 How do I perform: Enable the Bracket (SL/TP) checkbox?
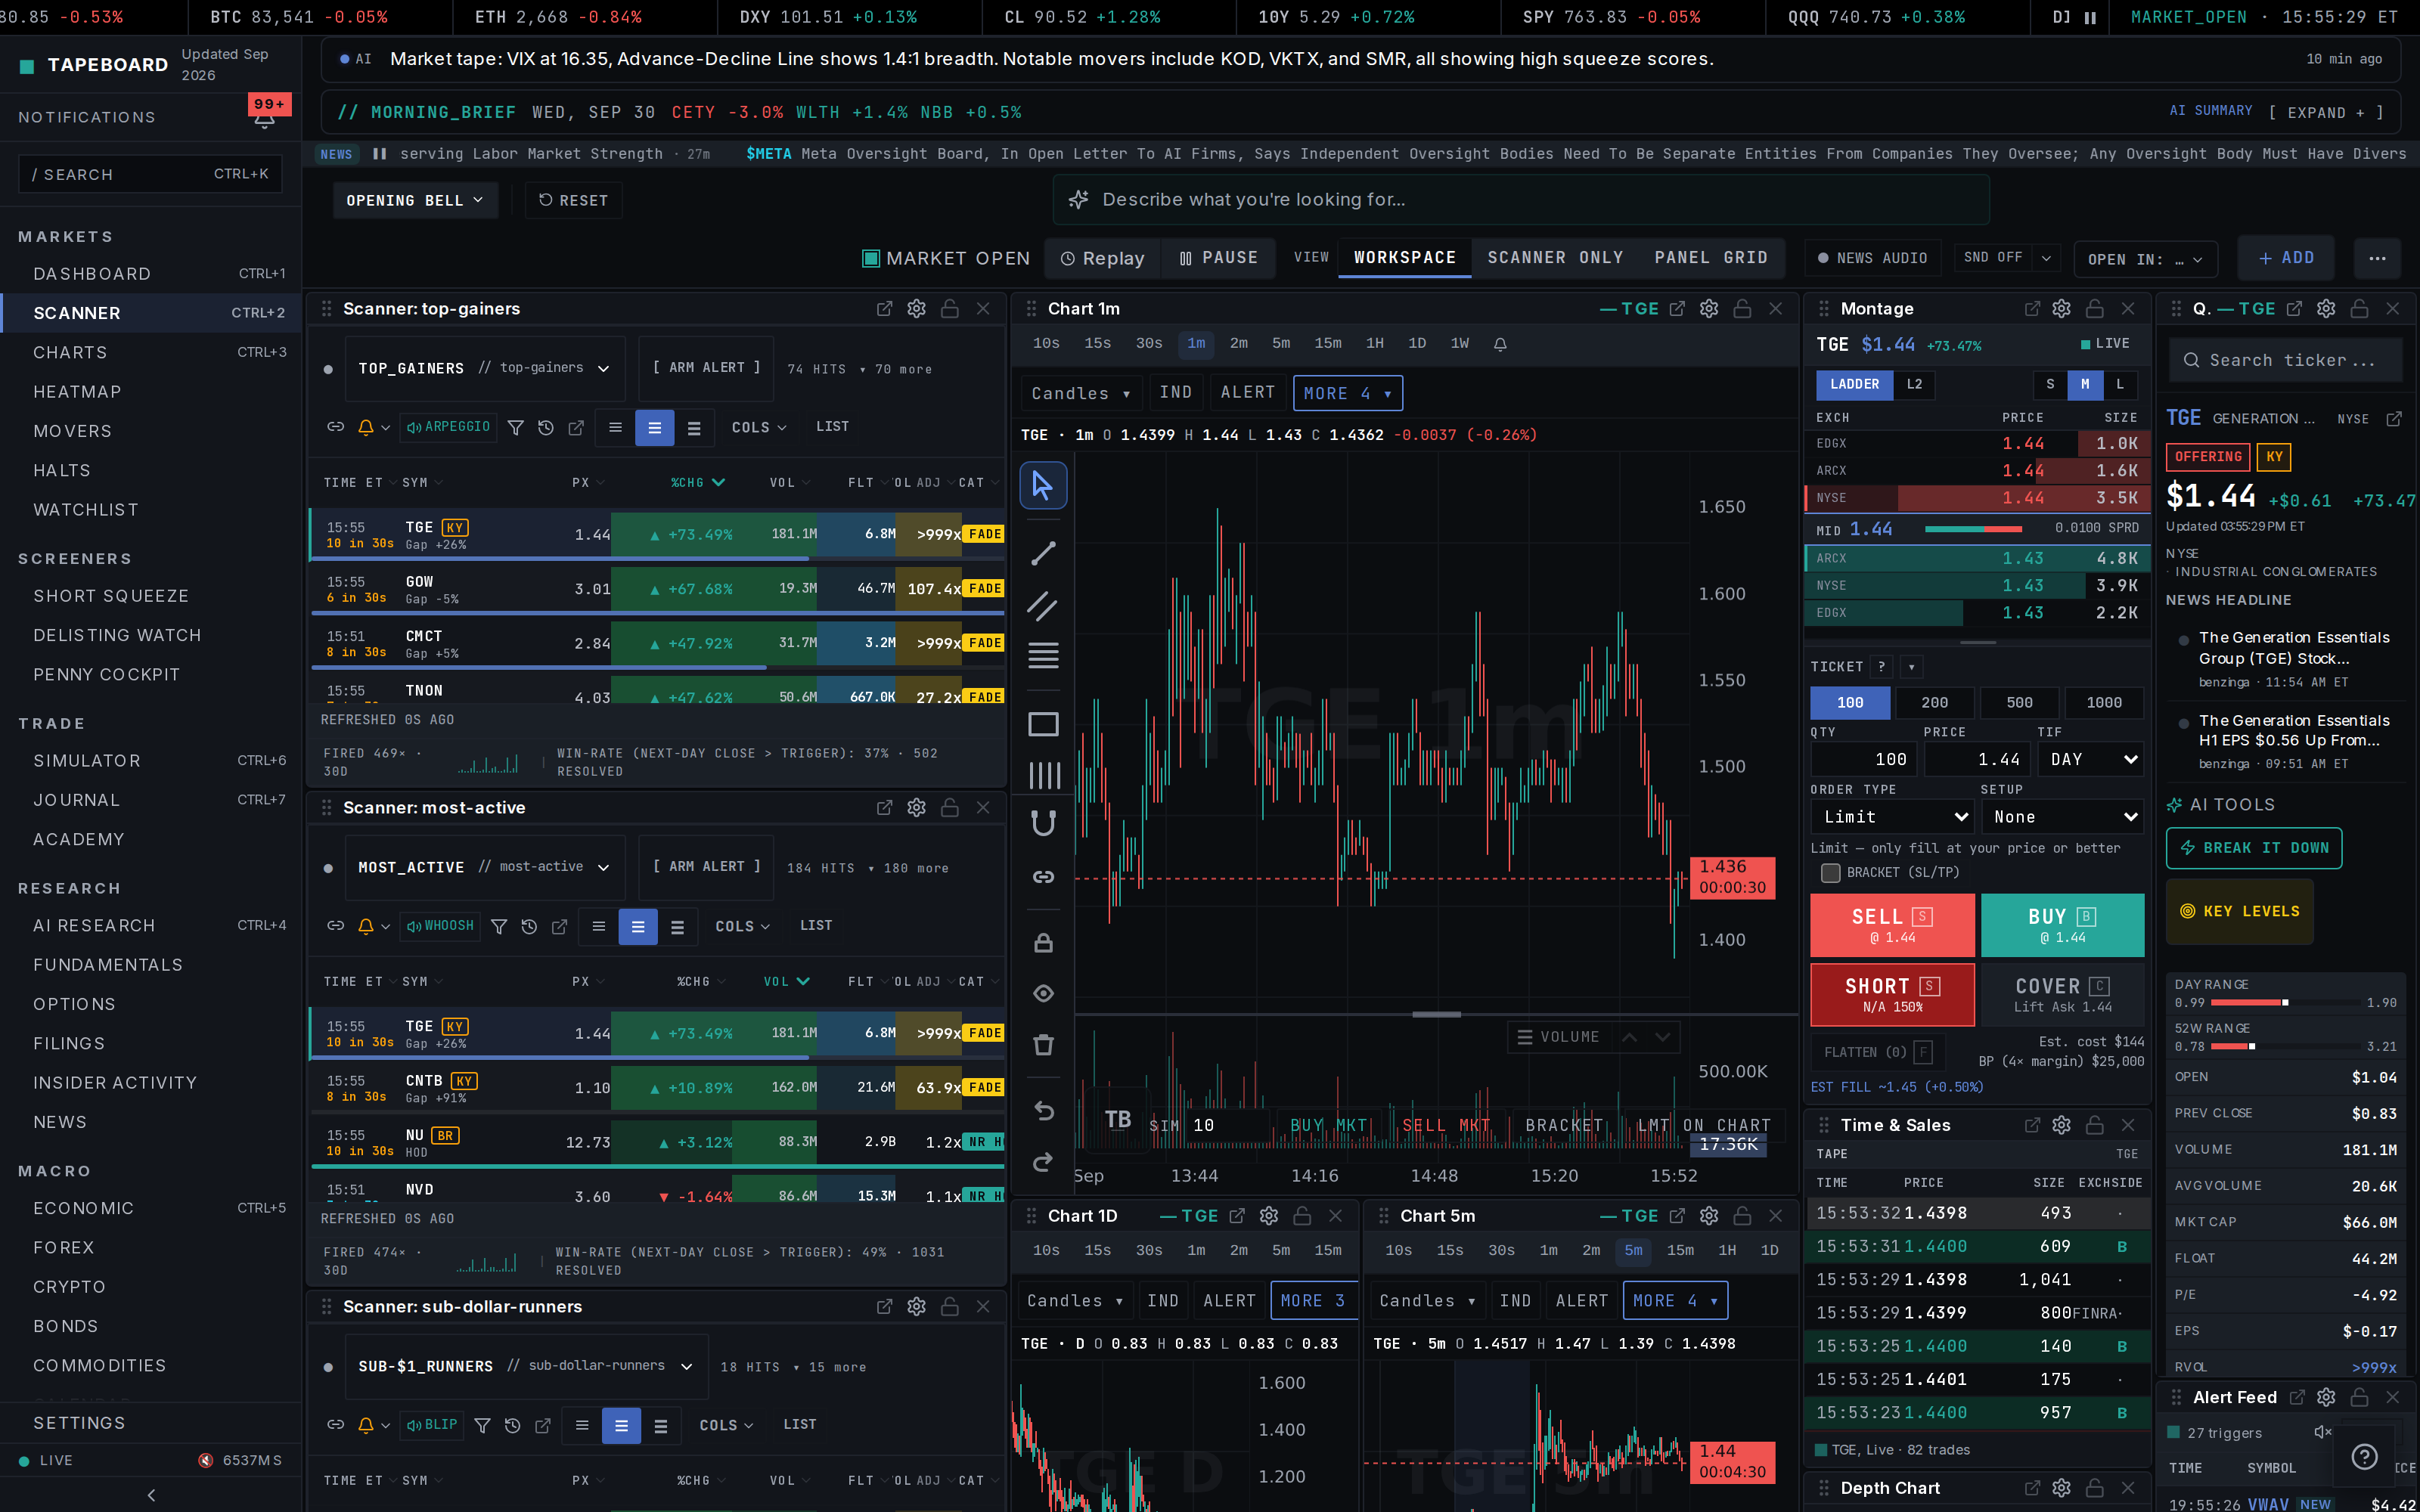pos(1831,873)
